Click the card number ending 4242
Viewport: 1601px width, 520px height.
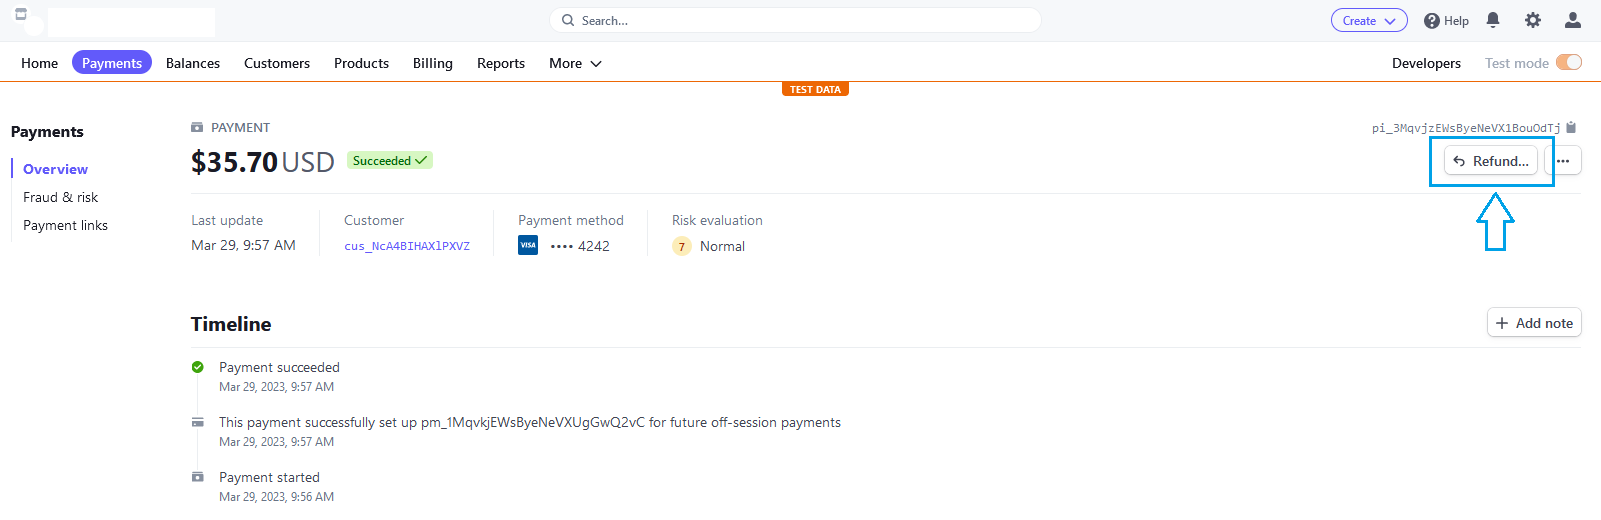point(580,246)
